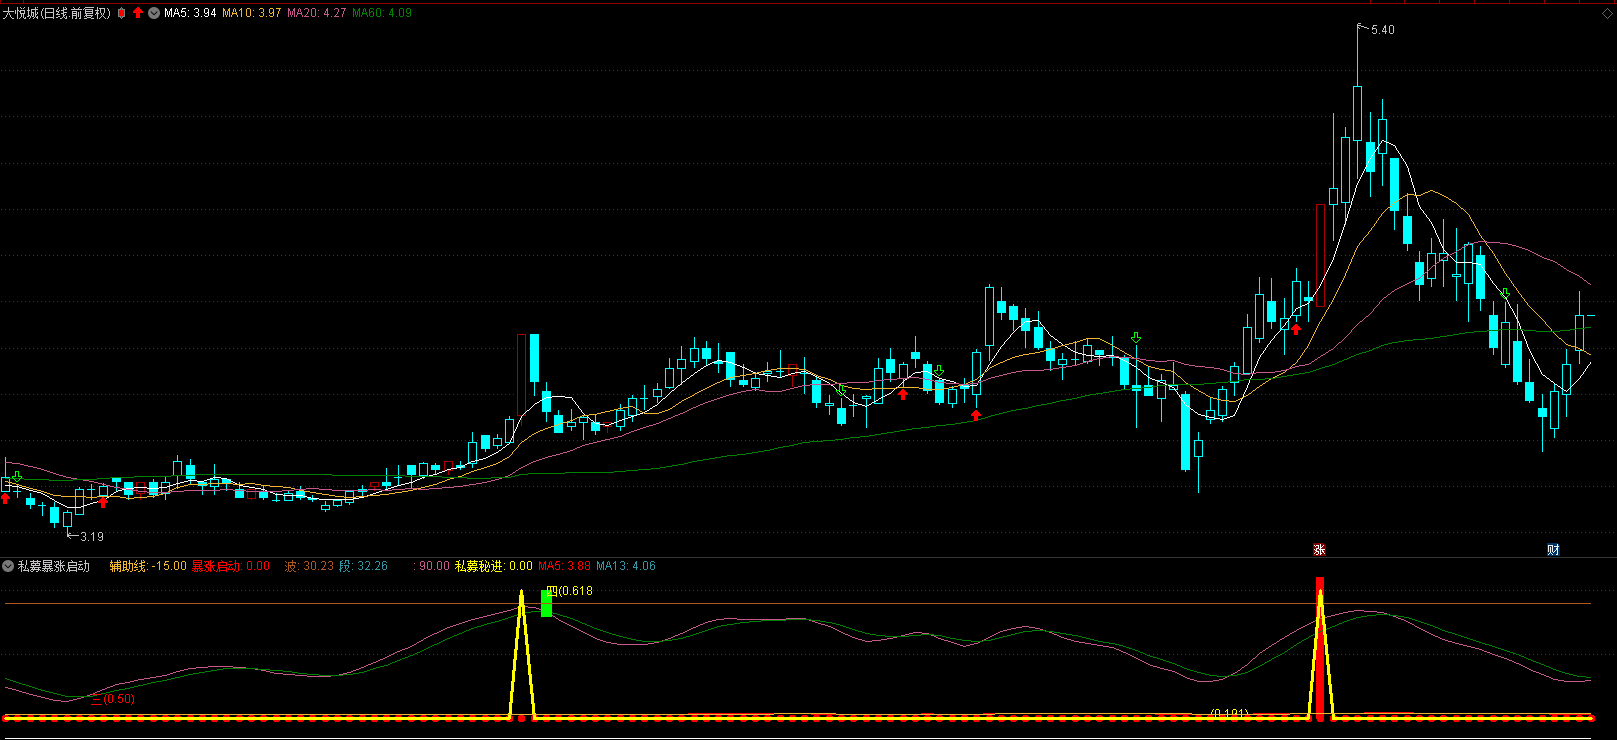The image size is (1617, 740).
Task: Expand the 私募暴涨启动 indicator dropdown arrow
Action: click(x=8, y=566)
